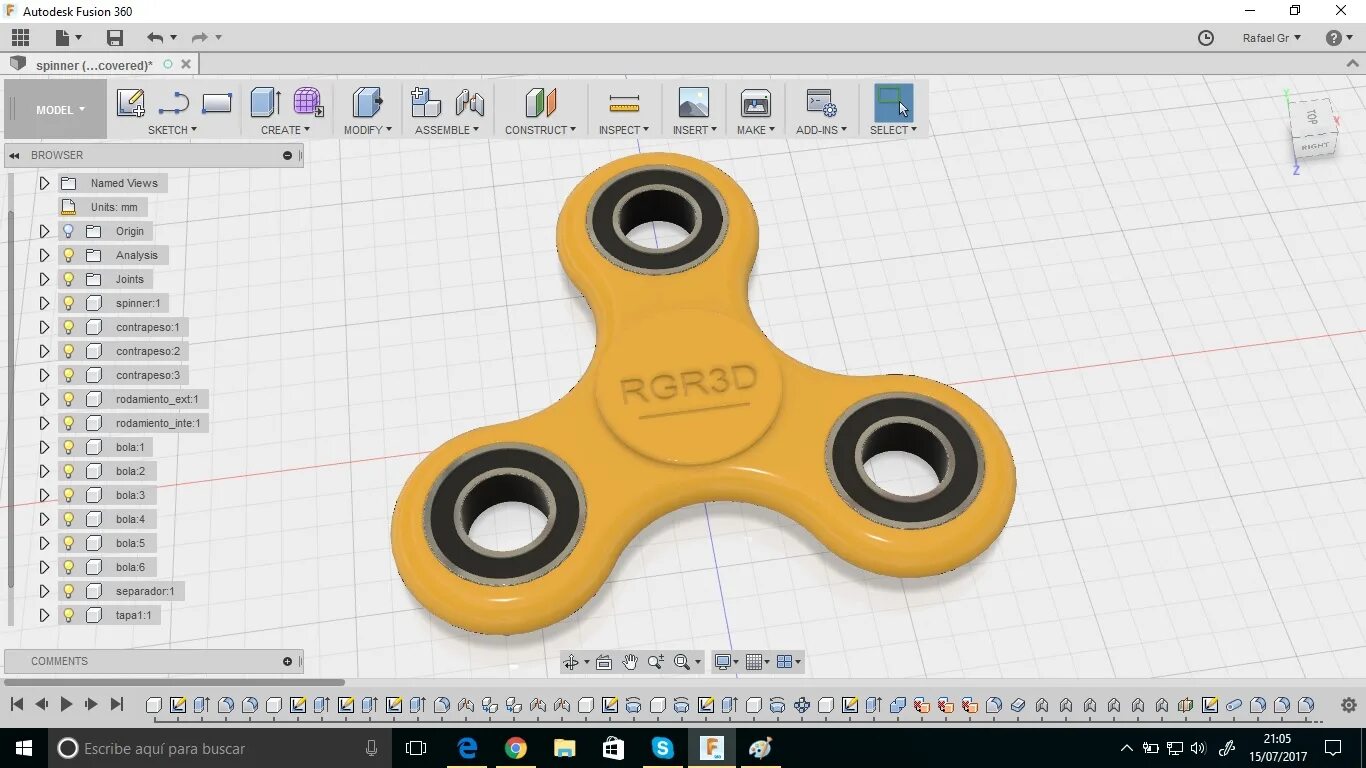The image size is (1366, 768).
Task: Open Chrome from the taskbar
Action: click(x=516, y=748)
